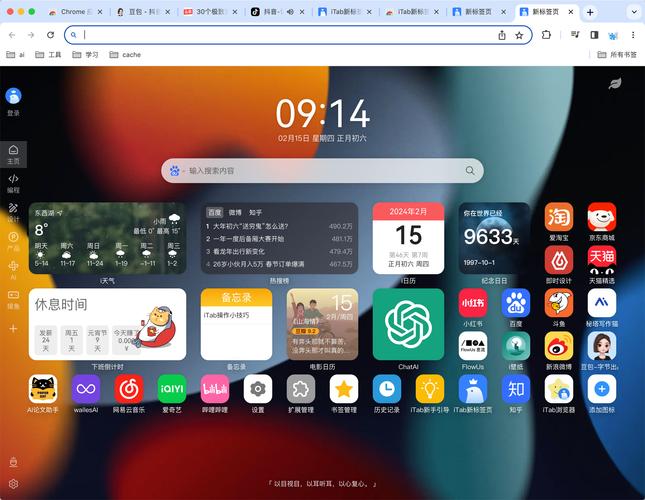
Task: Open hot search item 大年初六"送穷鬼"怎么送?
Action: pos(279,226)
